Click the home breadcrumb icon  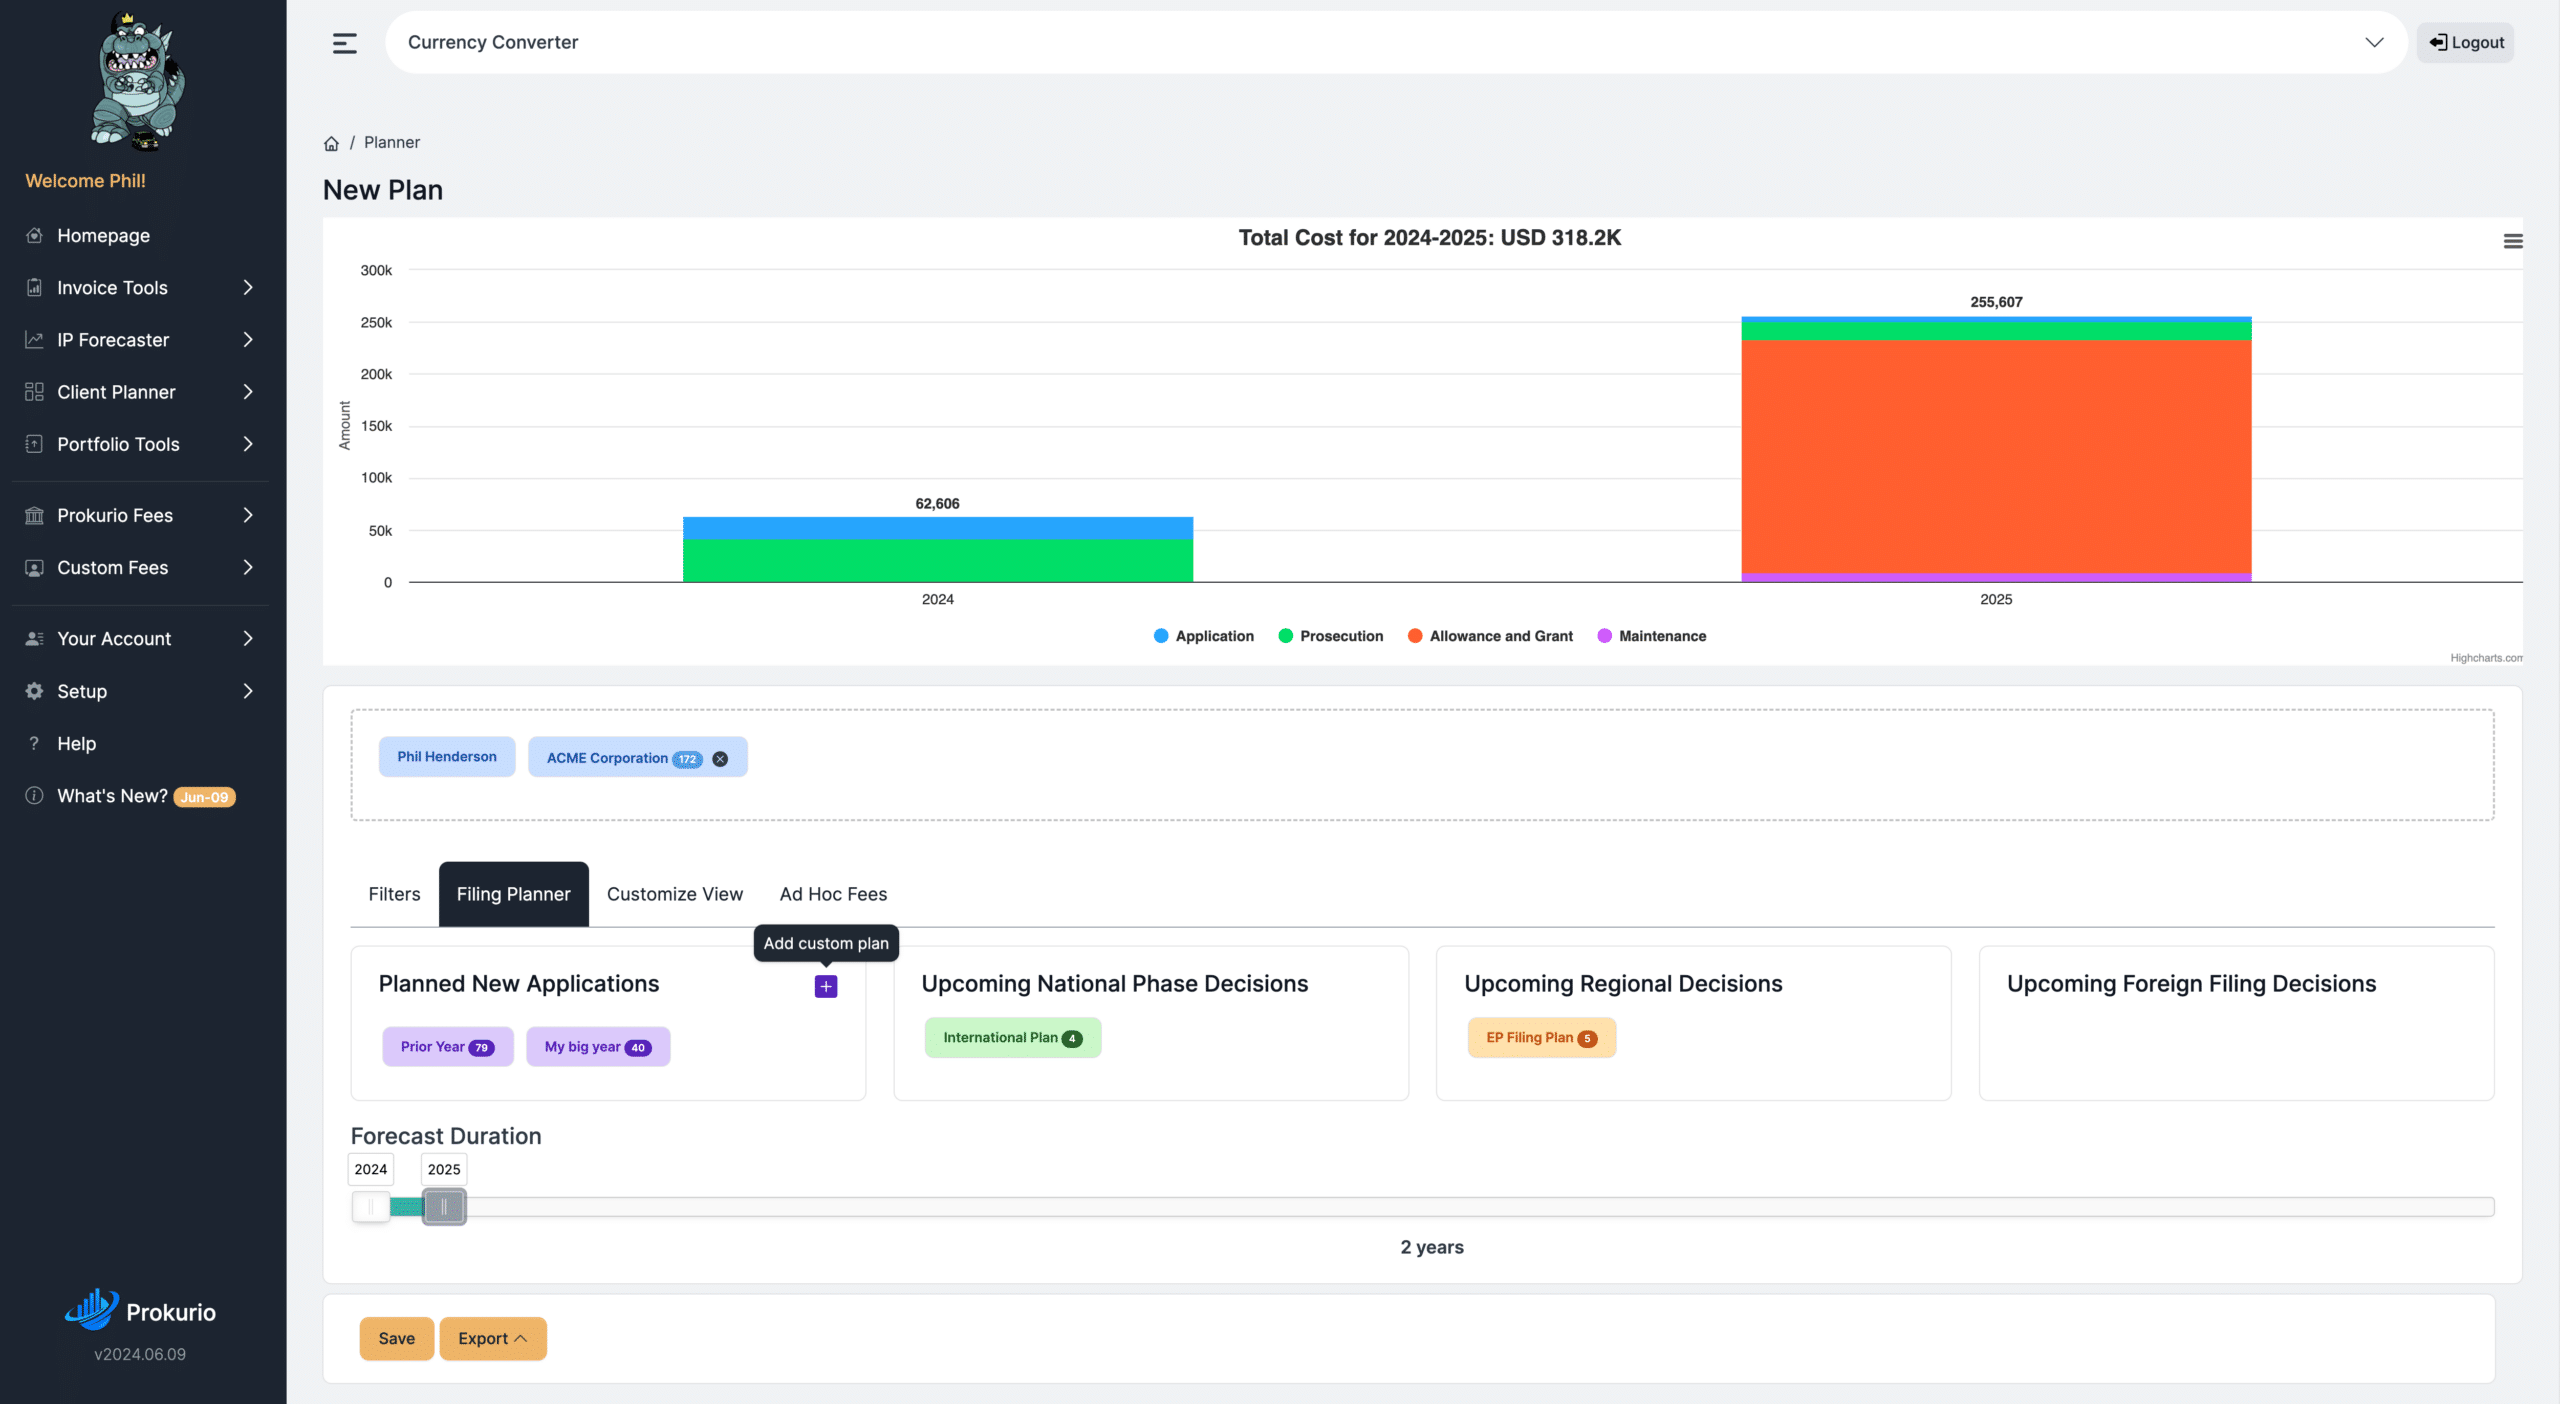331,143
